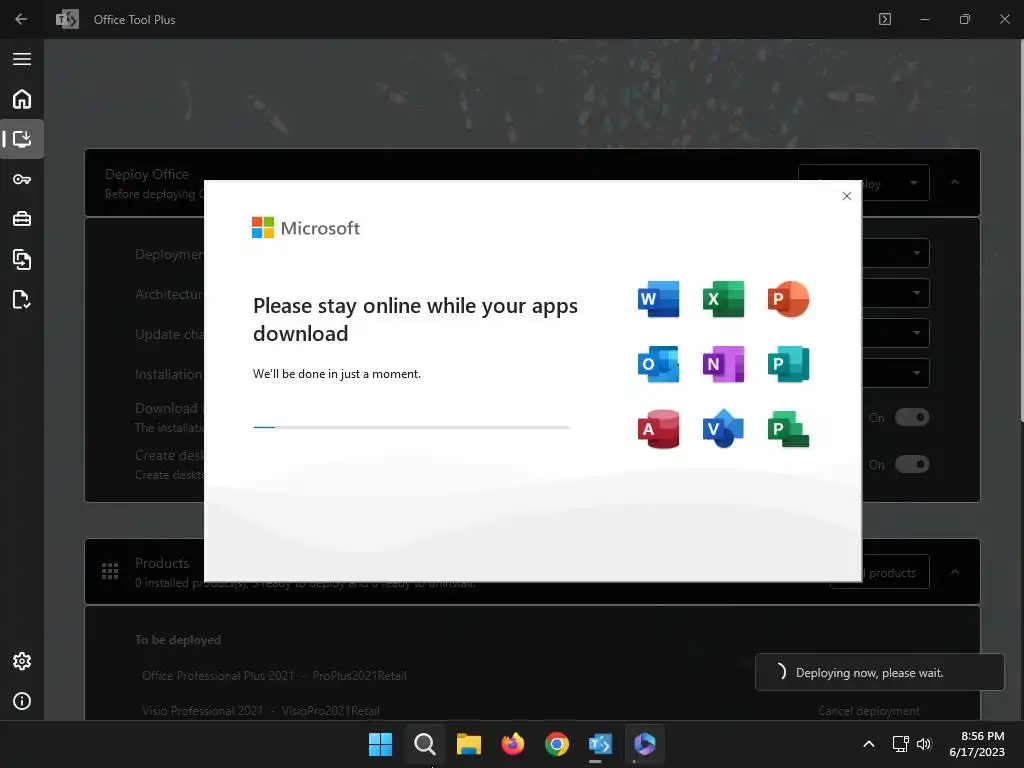Click the Visio app icon
The width and height of the screenshot is (1024, 768).
[723, 429]
